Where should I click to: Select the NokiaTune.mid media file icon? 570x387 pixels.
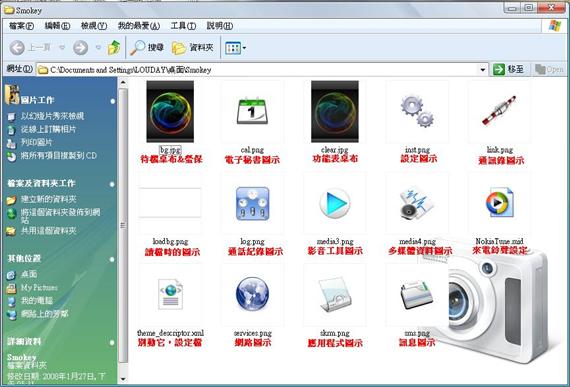pos(500,202)
